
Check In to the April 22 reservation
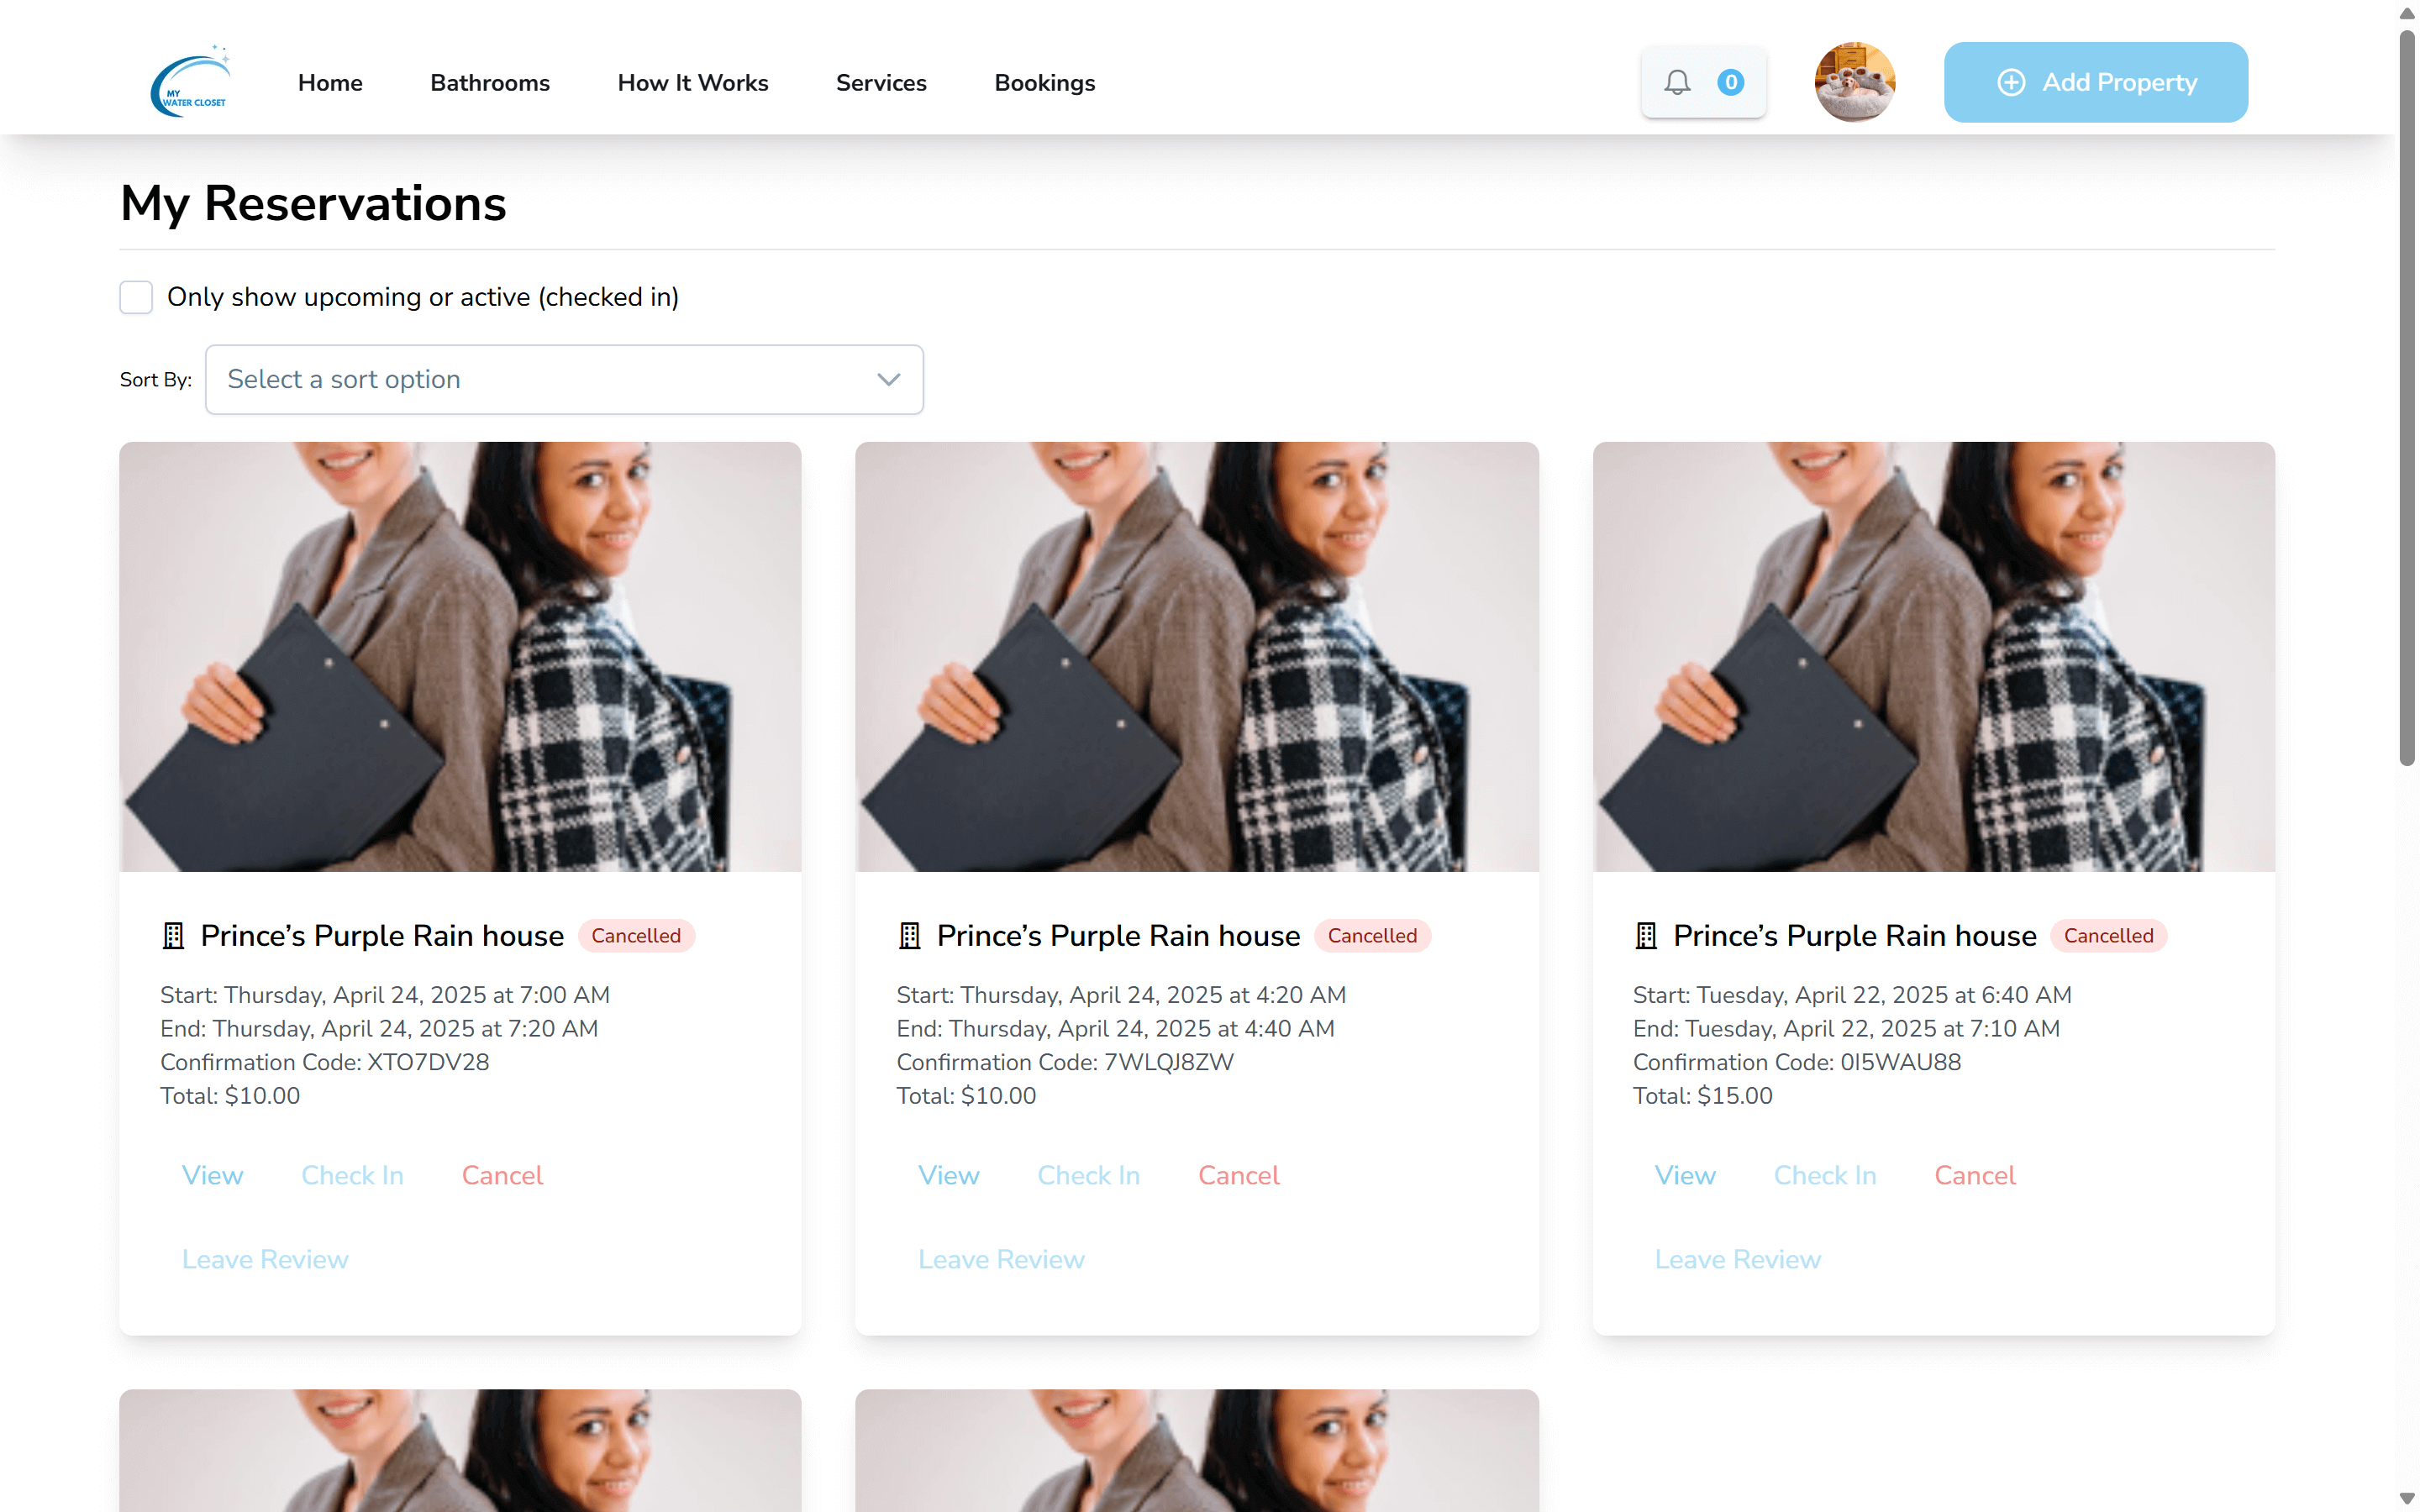pyautogui.click(x=1824, y=1175)
